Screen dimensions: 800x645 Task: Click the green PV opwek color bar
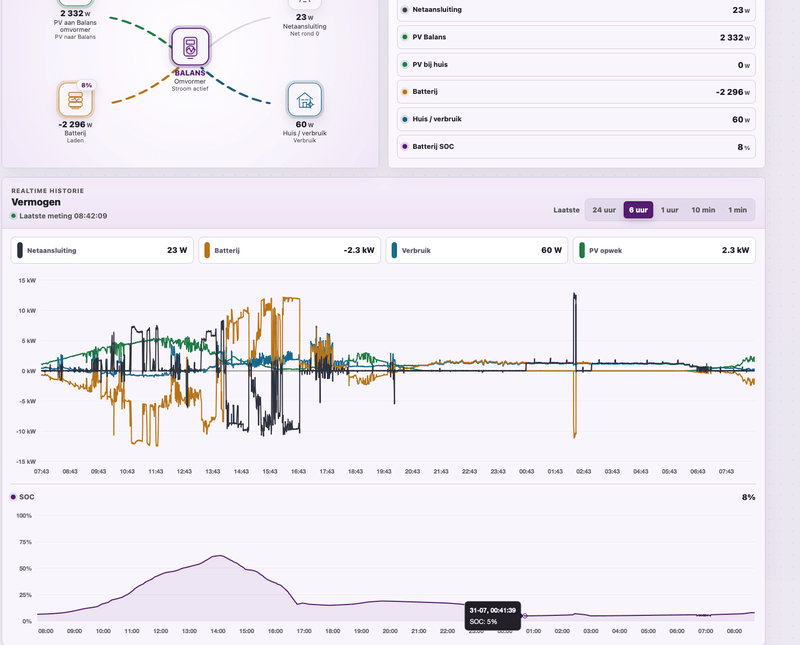pos(582,251)
